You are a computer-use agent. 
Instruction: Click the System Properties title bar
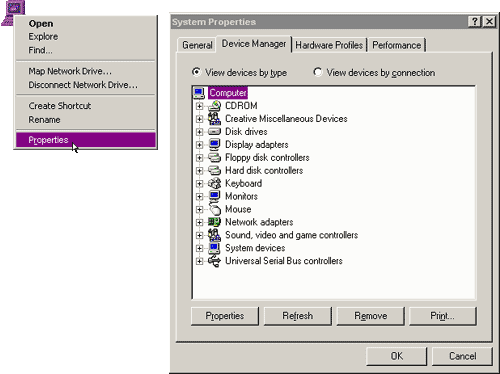pyautogui.click(x=318, y=22)
